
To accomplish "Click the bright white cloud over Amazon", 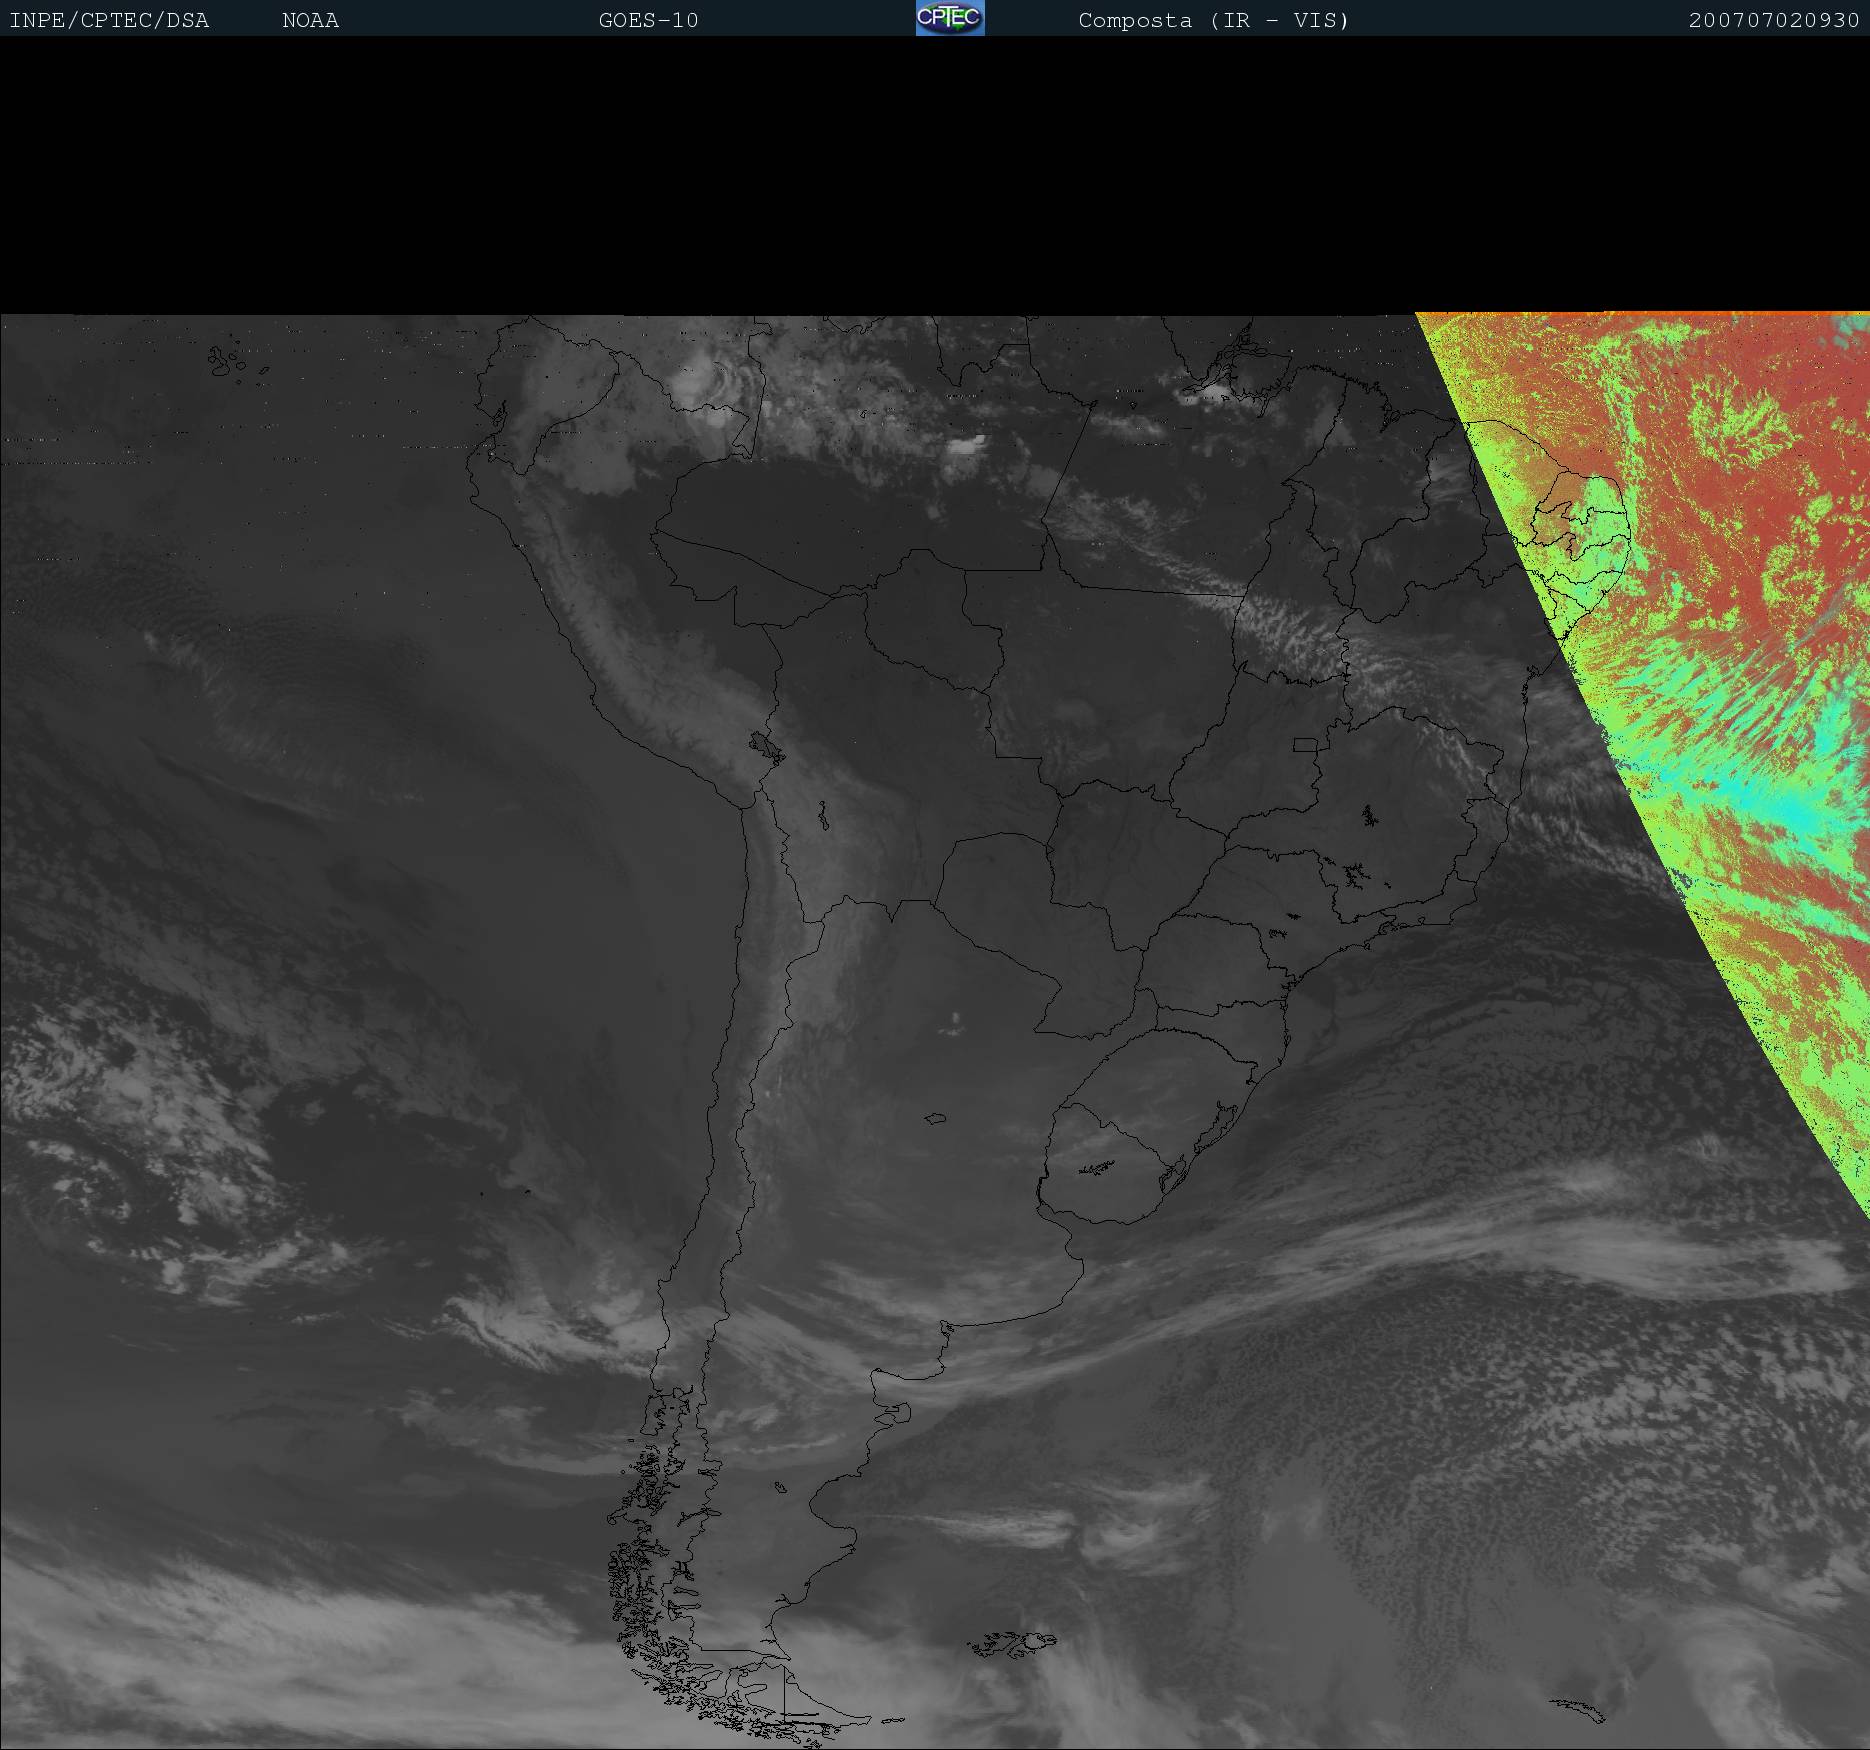I will pyautogui.click(x=967, y=445).
